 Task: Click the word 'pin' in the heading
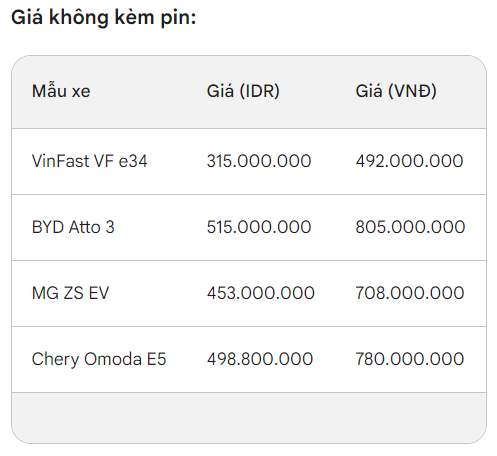[176, 18]
